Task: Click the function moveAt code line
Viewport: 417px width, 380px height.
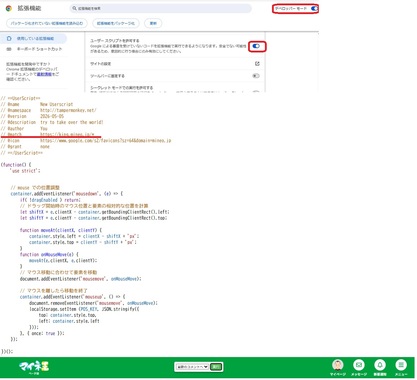Action: [x=61, y=230]
